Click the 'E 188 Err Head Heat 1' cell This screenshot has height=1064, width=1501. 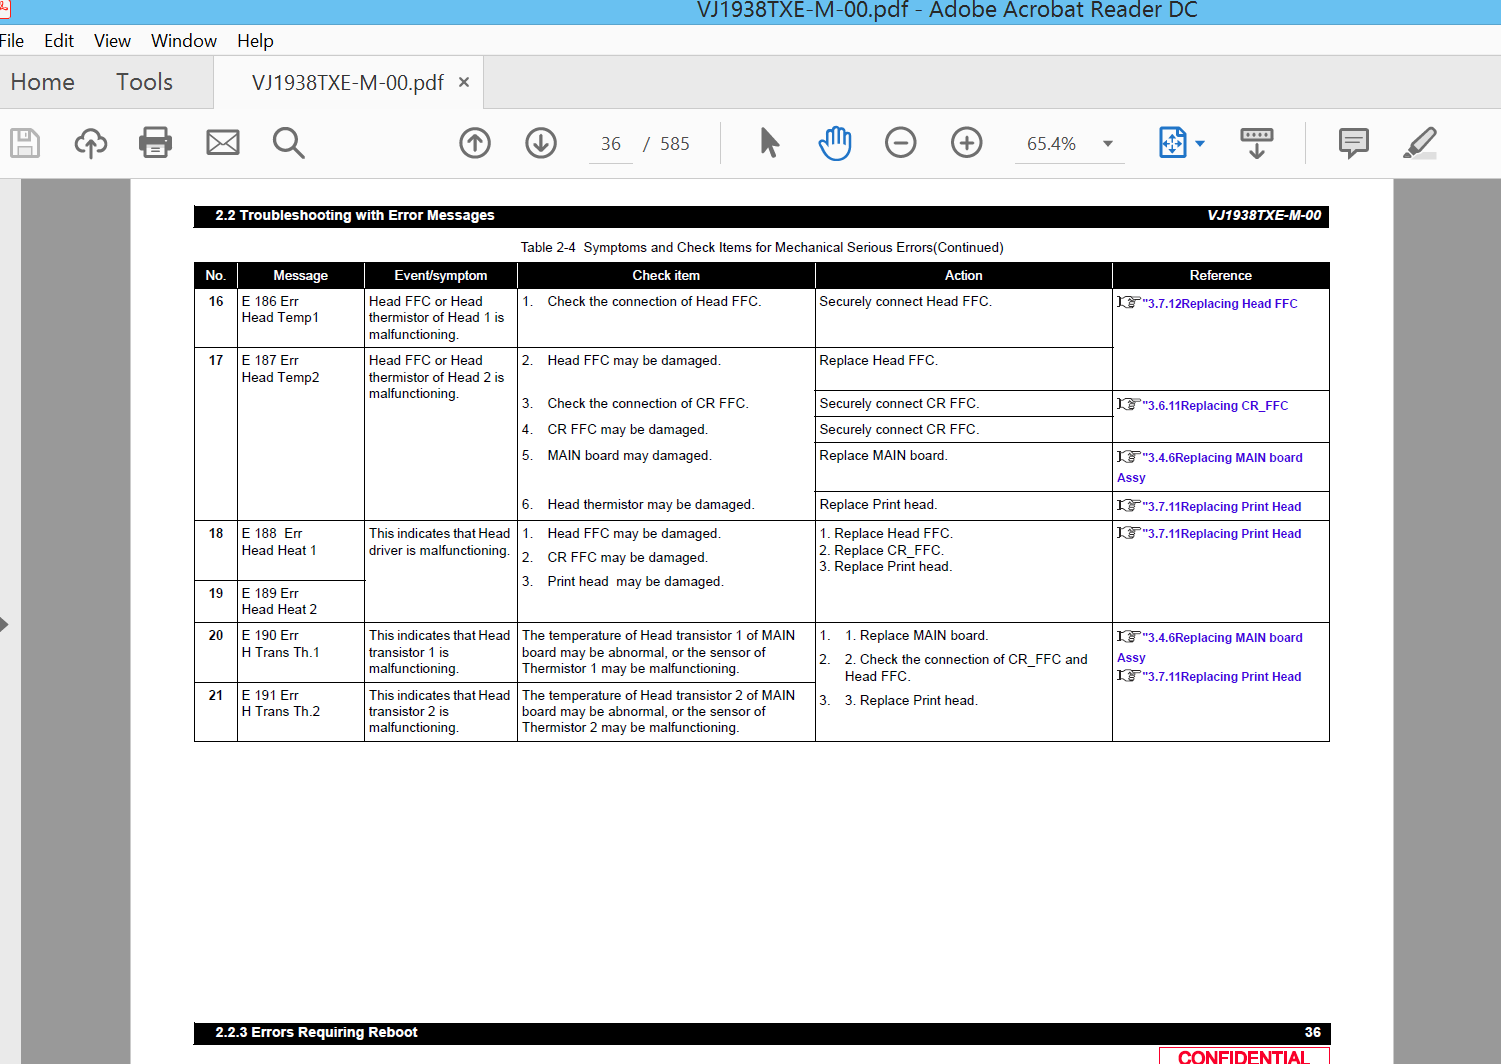click(x=301, y=550)
